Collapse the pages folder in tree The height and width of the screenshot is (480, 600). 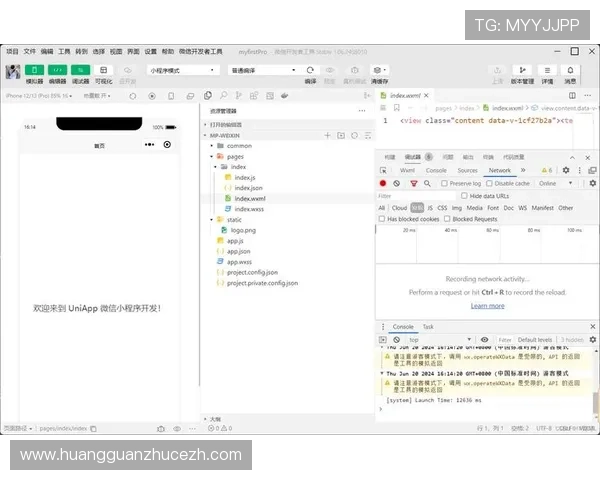pyautogui.click(x=211, y=157)
